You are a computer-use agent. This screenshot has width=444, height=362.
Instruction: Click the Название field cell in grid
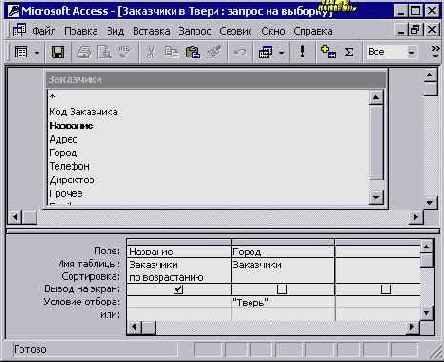pos(179,252)
